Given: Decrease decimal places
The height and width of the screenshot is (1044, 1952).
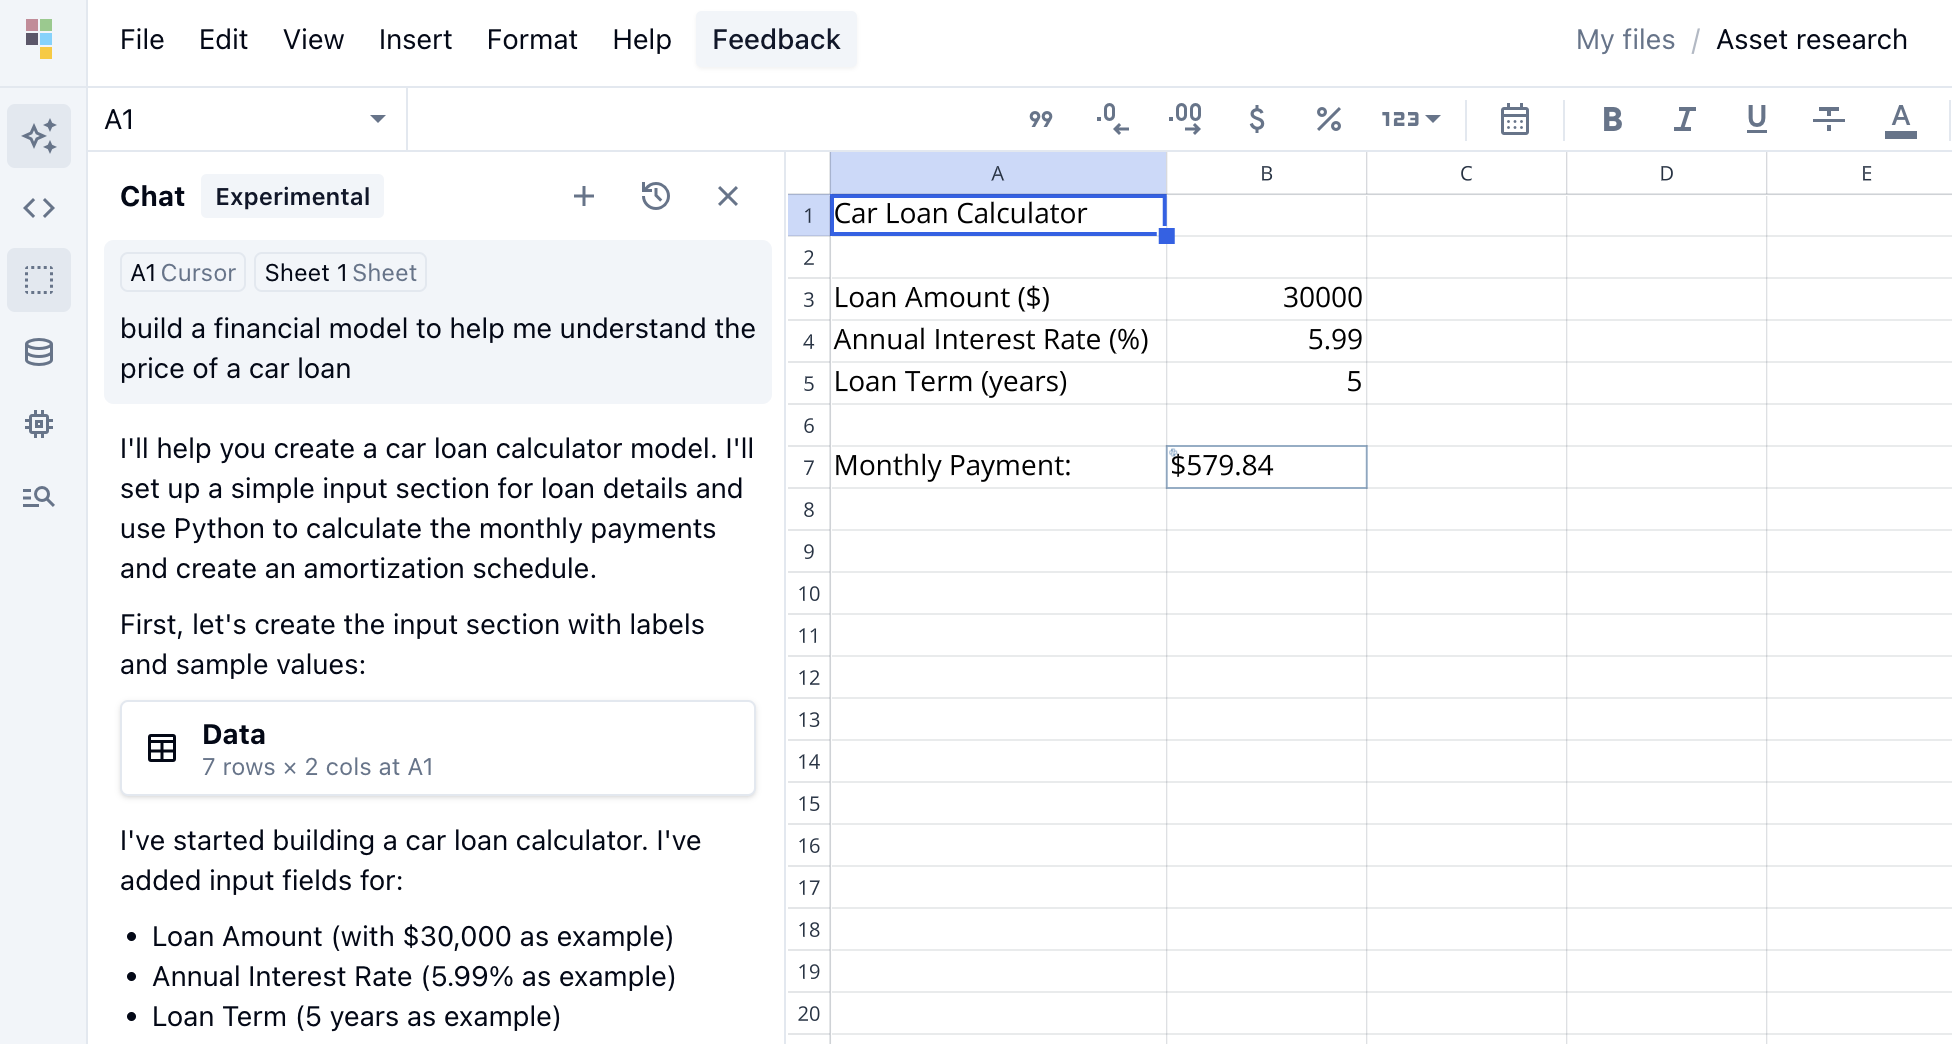Looking at the screenshot, I should [x=1113, y=119].
